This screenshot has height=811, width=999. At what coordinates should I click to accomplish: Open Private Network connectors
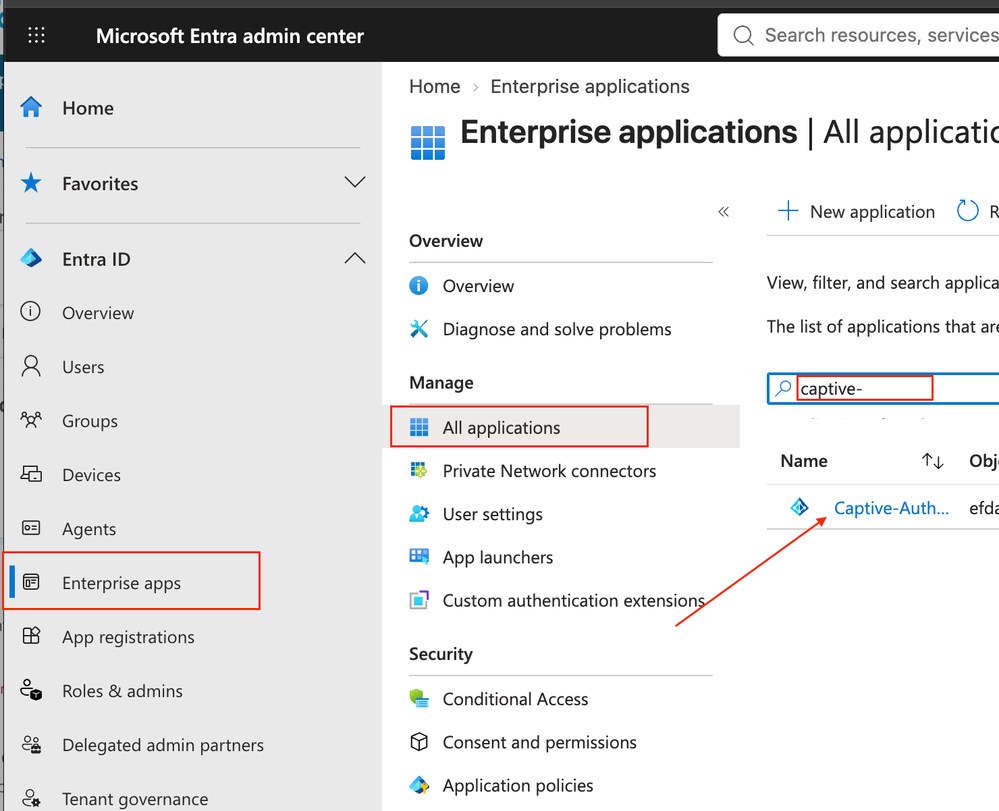[x=549, y=471]
